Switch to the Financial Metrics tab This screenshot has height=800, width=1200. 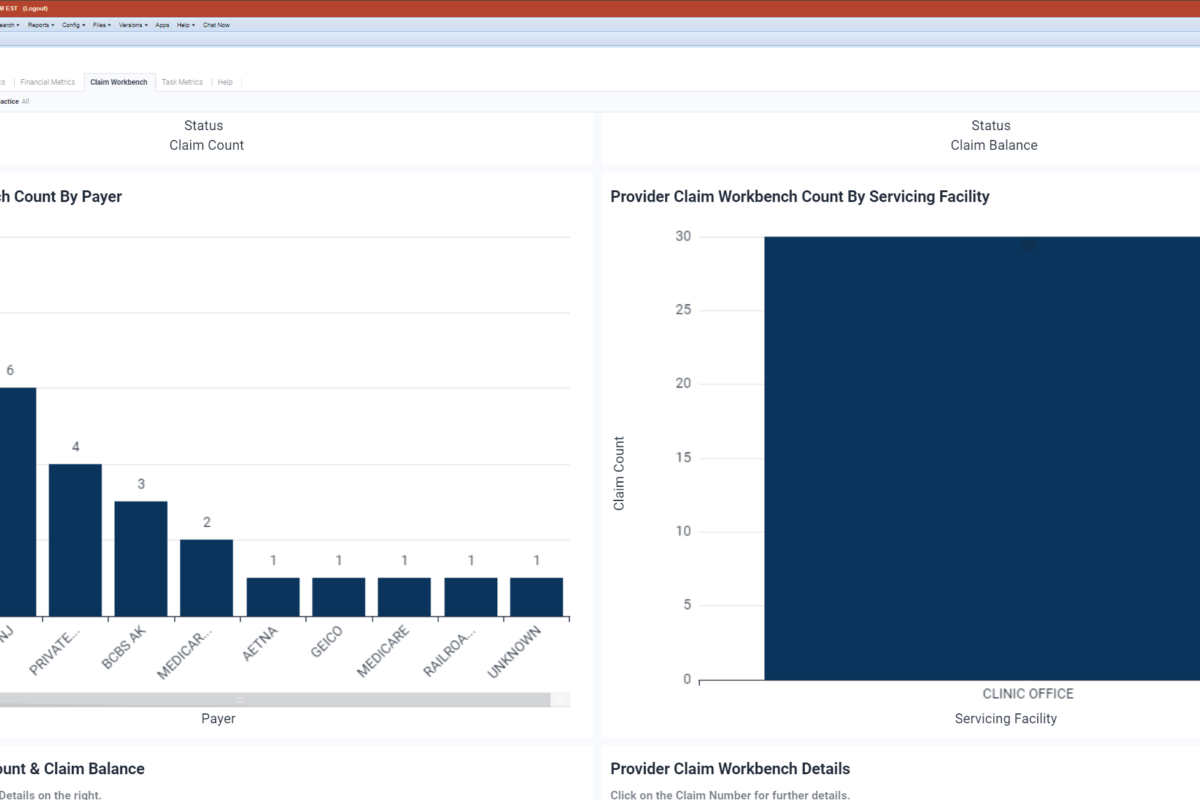tap(48, 82)
